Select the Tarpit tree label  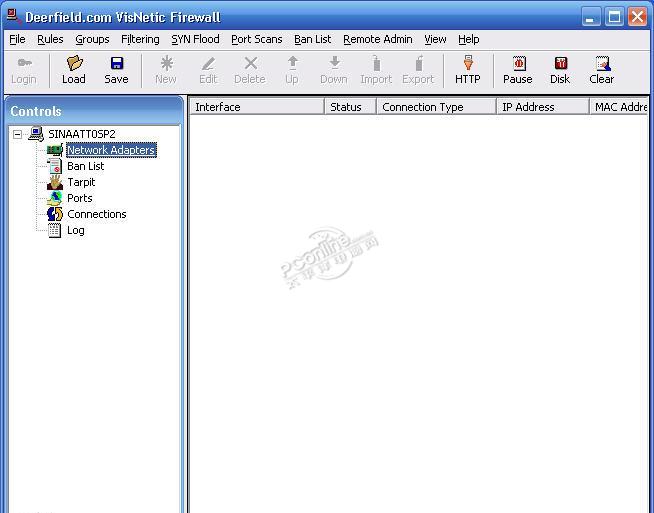[x=81, y=182]
